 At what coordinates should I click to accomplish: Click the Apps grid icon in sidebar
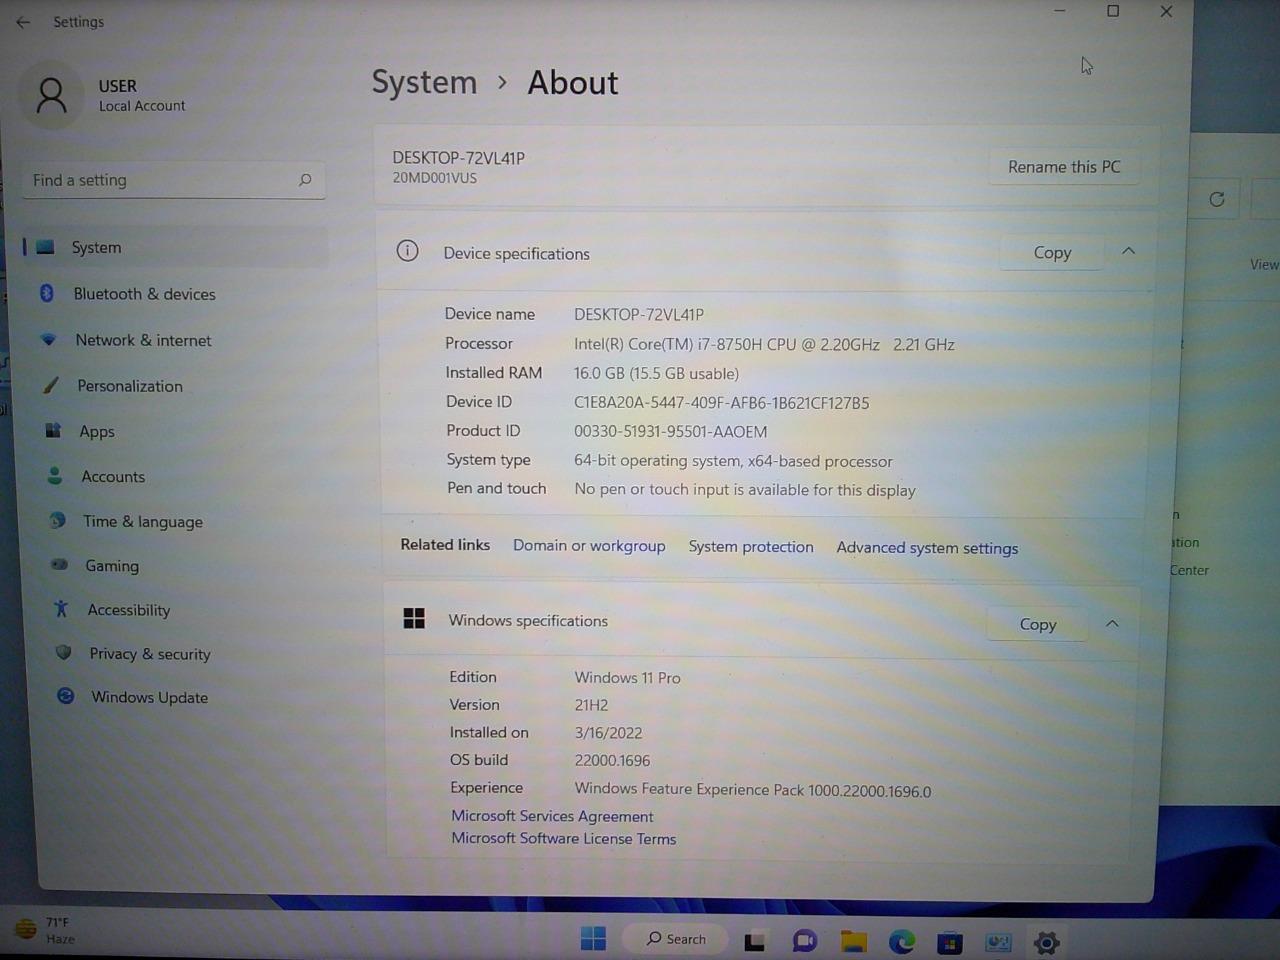pos(53,430)
